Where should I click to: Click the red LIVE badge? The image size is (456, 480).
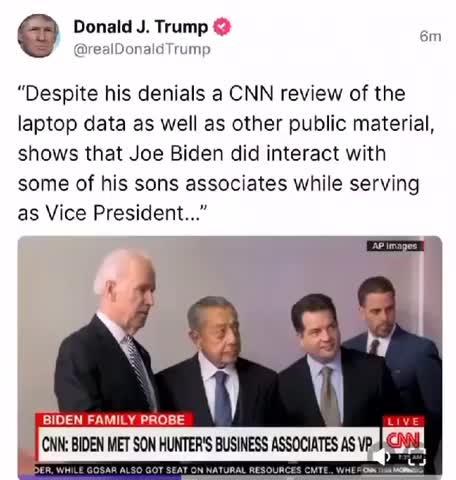pyautogui.click(x=403, y=421)
